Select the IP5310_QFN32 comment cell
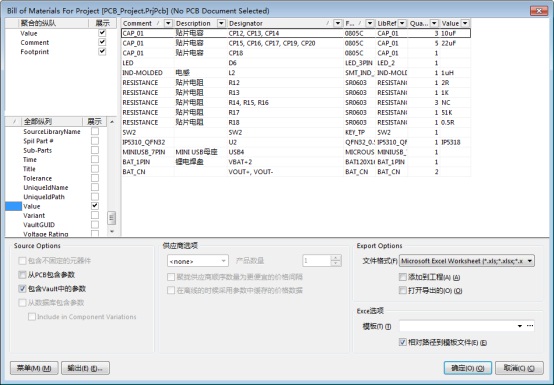 pos(148,142)
